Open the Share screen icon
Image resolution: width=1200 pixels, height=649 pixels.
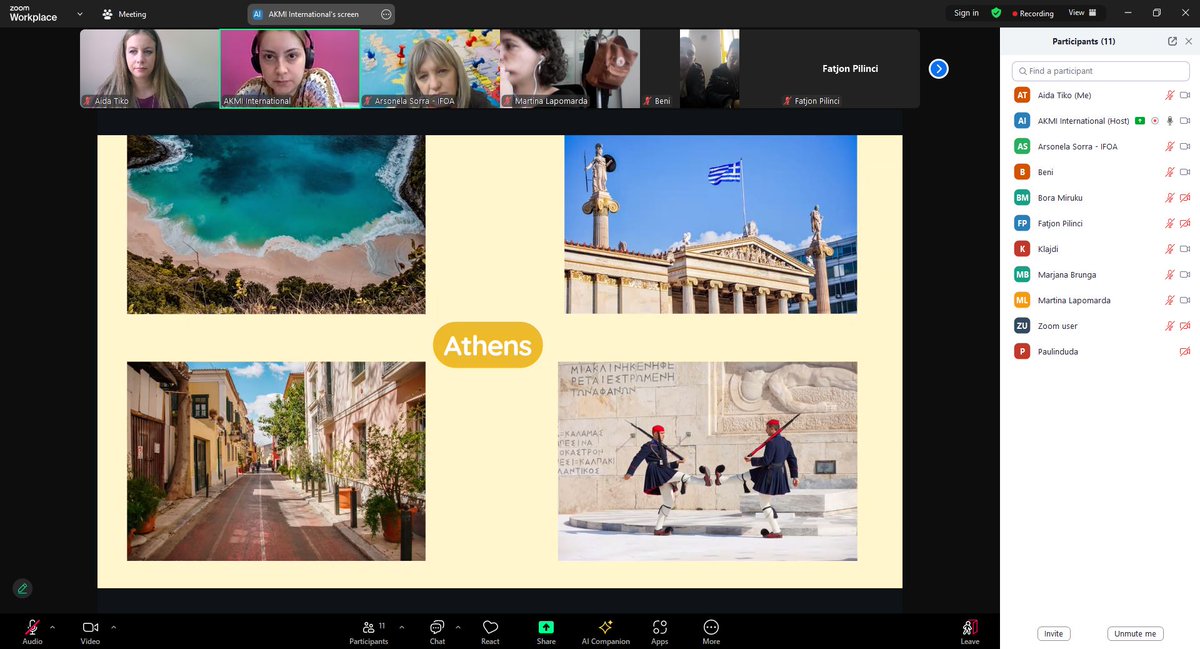pyautogui.click(x=545, y=627)
